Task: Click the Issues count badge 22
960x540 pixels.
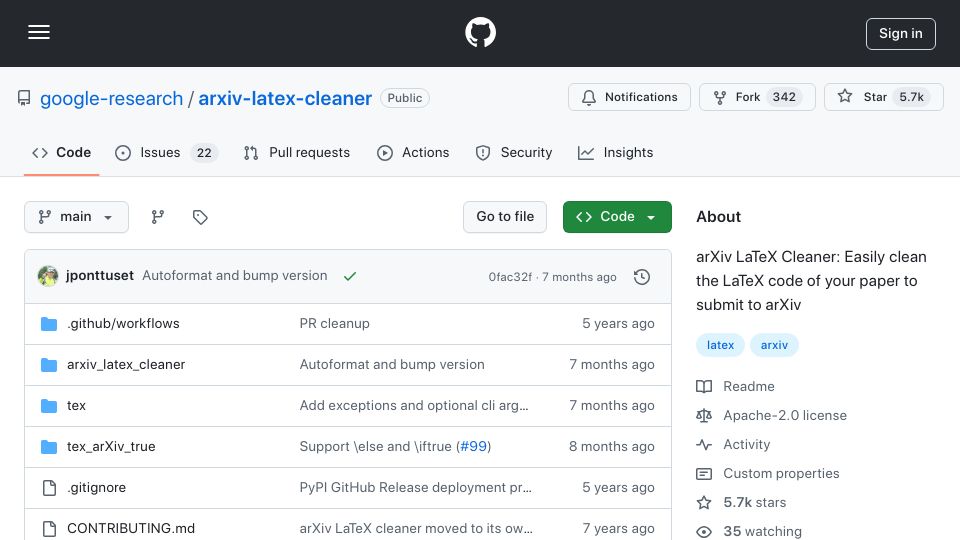Action: click(204, 152)
